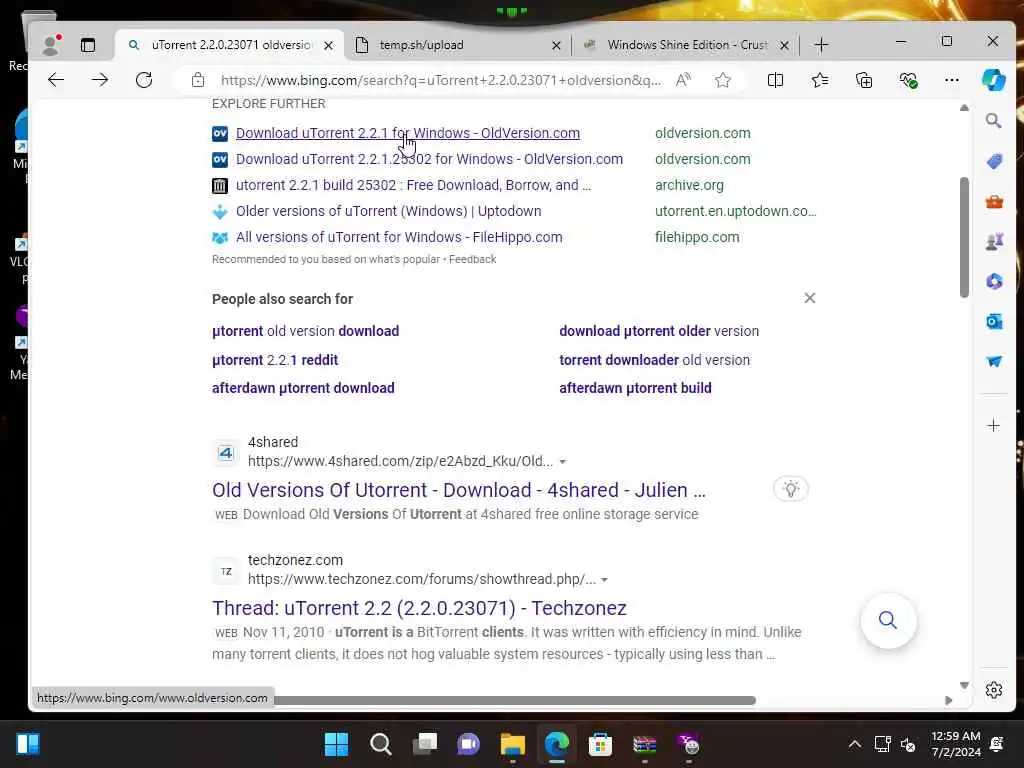Search µtorrent old version download
The width and height of the screenshot is (1024, 768).
coord(305,331)
